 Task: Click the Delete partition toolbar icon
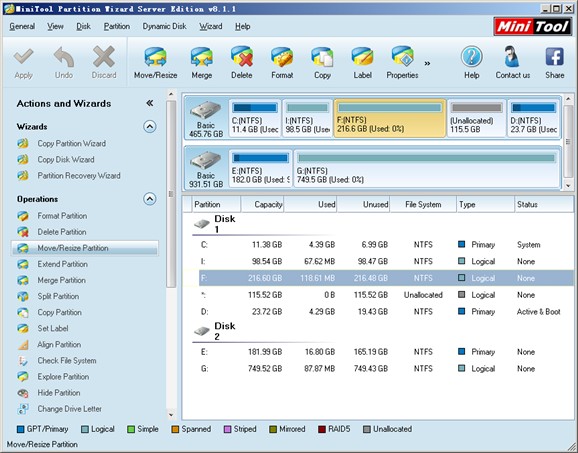pos(242,57)
